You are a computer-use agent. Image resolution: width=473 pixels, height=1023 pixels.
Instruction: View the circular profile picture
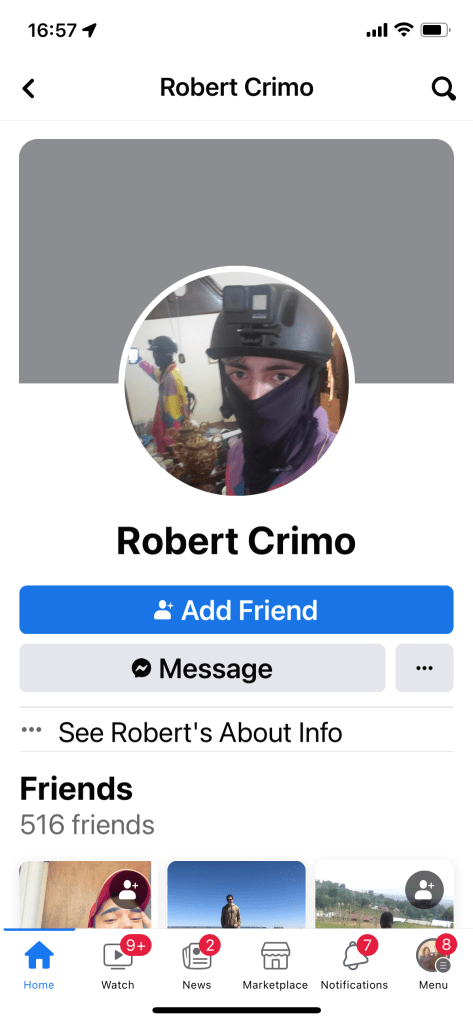[236, 384]
